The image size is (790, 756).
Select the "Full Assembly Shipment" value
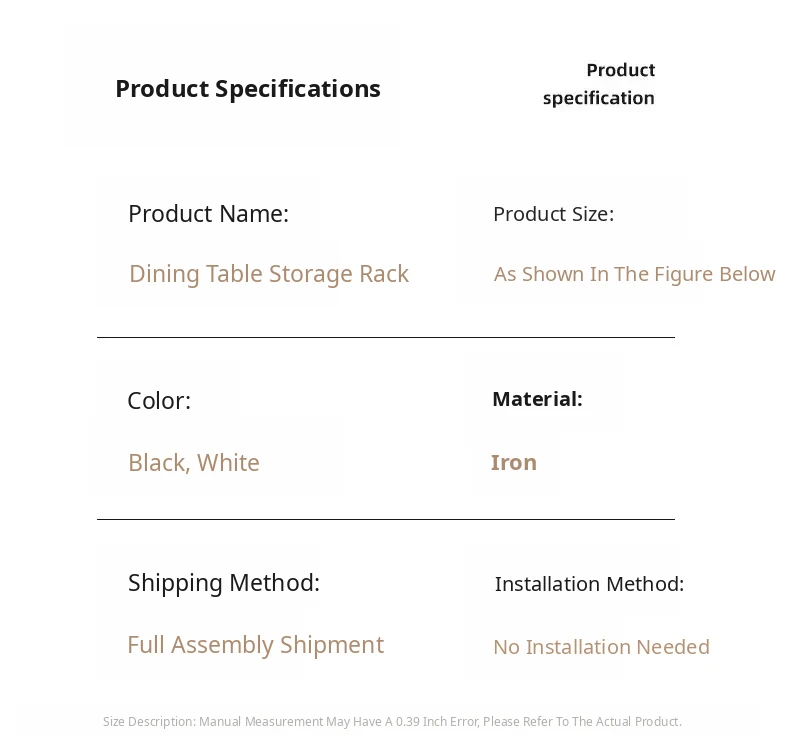point(255,645)
